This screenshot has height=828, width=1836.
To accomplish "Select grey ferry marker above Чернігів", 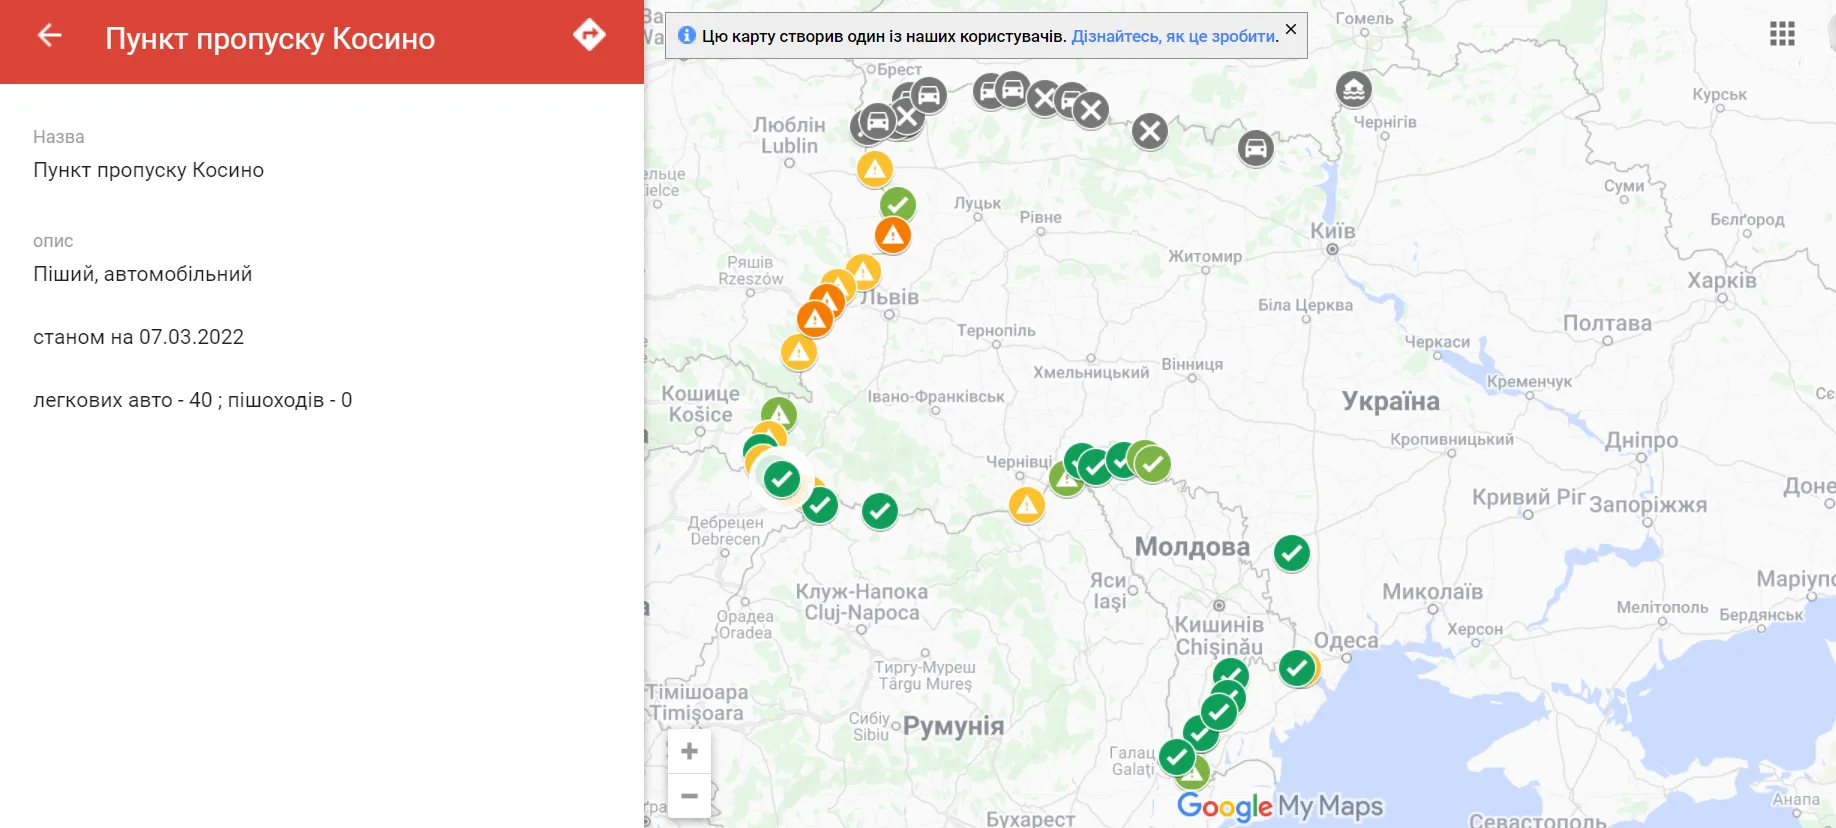I will [x=1354, y=90].
